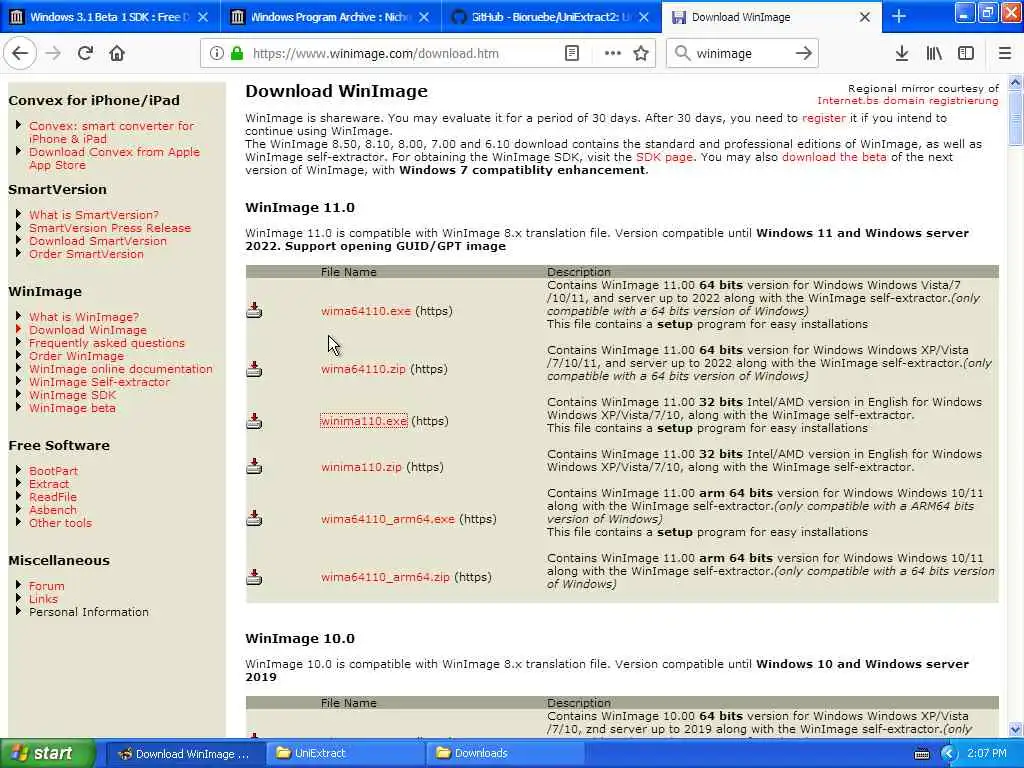The image size is (1024, 768).
Task: Open BootPart free software link
Action: pos(53,471)
